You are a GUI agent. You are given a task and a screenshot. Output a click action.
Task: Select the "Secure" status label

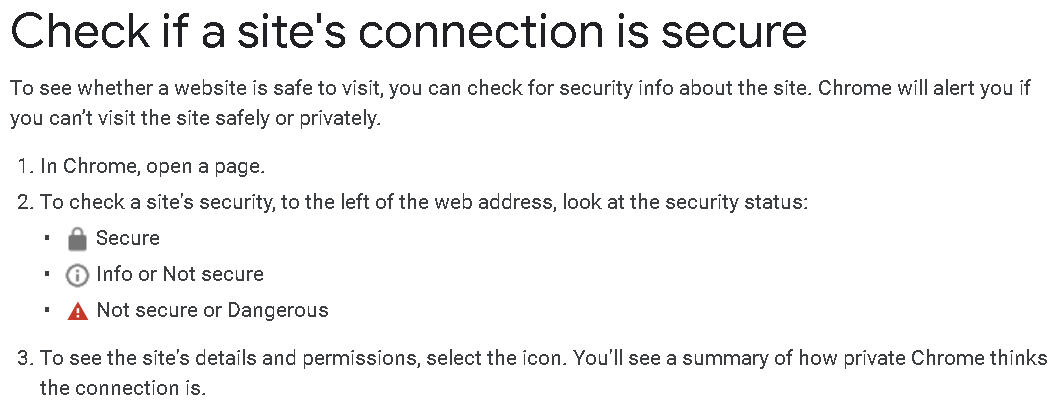(128, 238)
